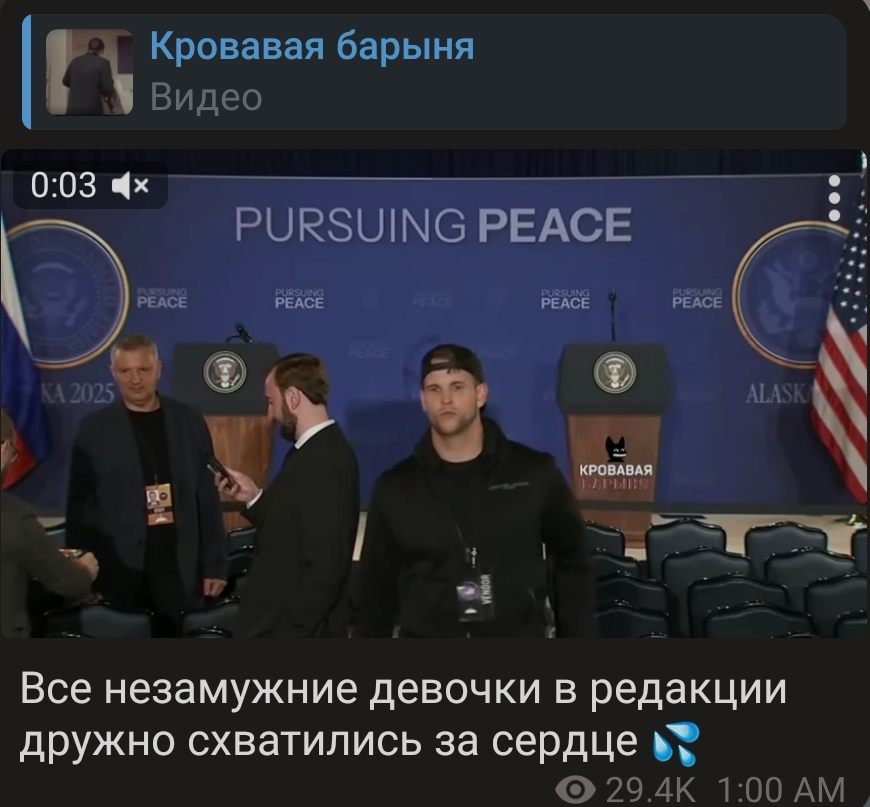Click the presidential seal on left podium
Viewport: 870px width, 807px height.
(x=224, y=372)
